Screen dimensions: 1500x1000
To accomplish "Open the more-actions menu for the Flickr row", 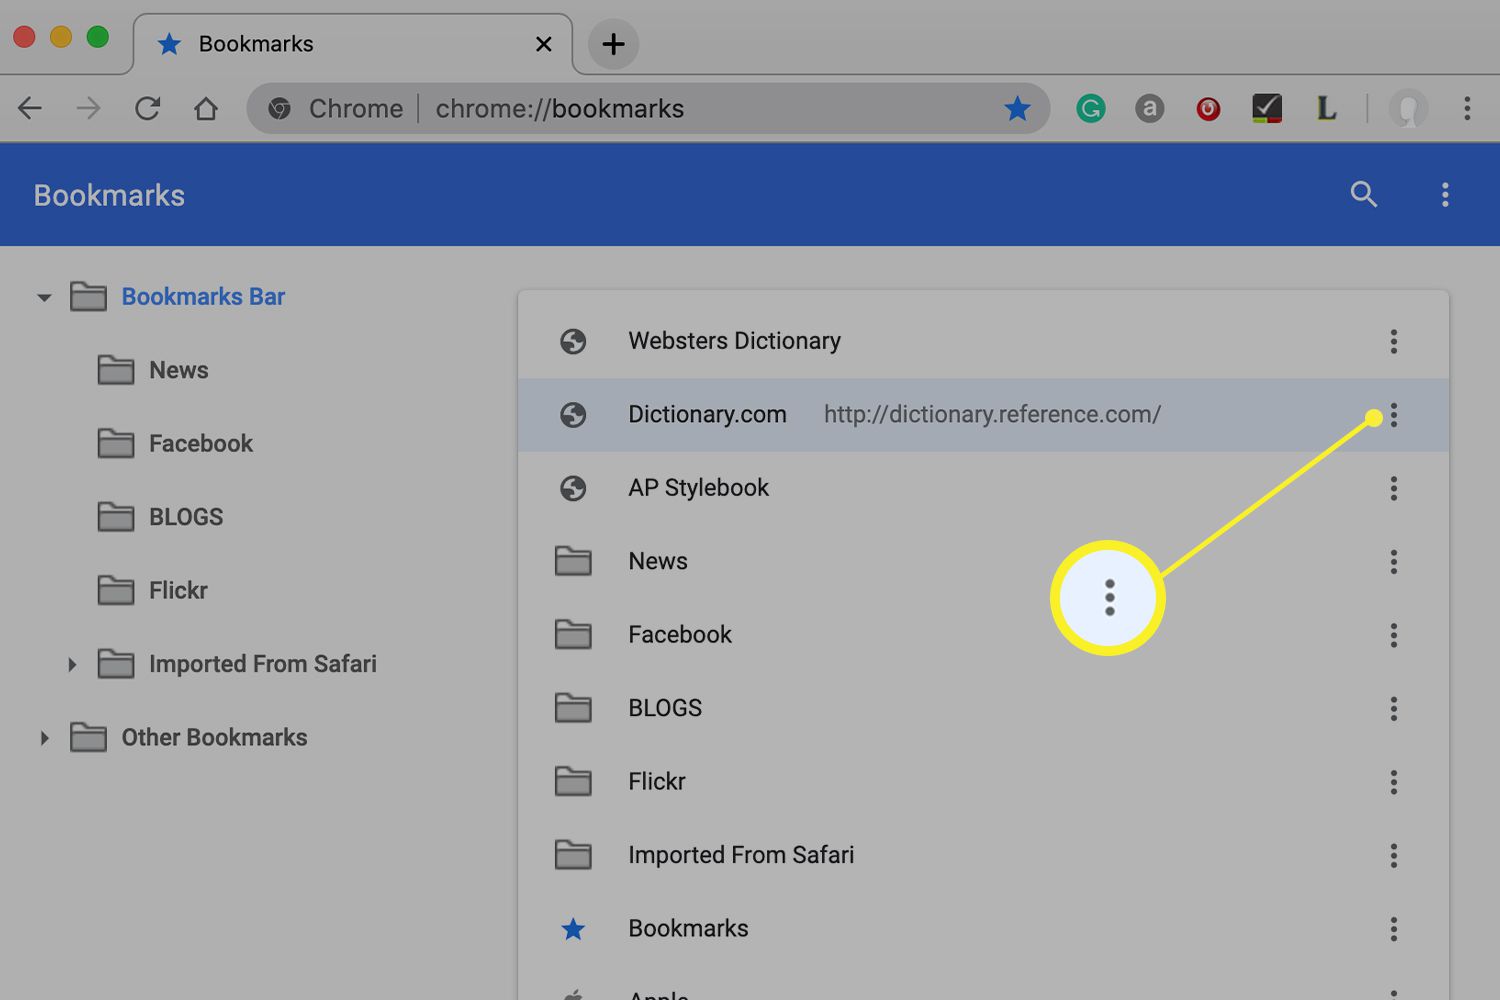I will pyautogui.click(x=1393, y=782).
